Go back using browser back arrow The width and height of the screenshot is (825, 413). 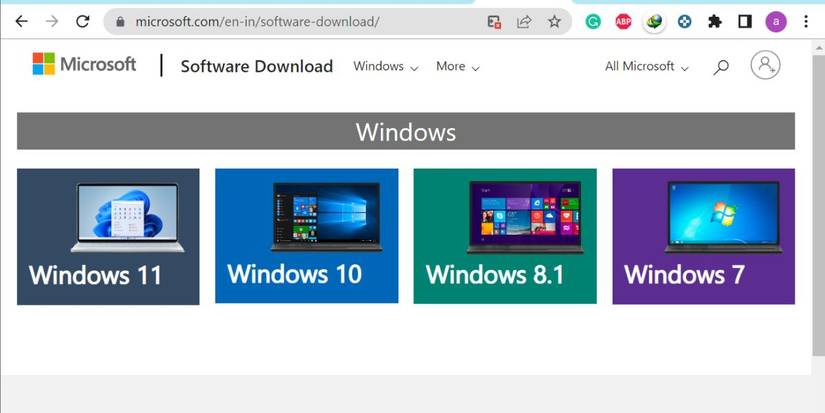(x=21, y=22)
